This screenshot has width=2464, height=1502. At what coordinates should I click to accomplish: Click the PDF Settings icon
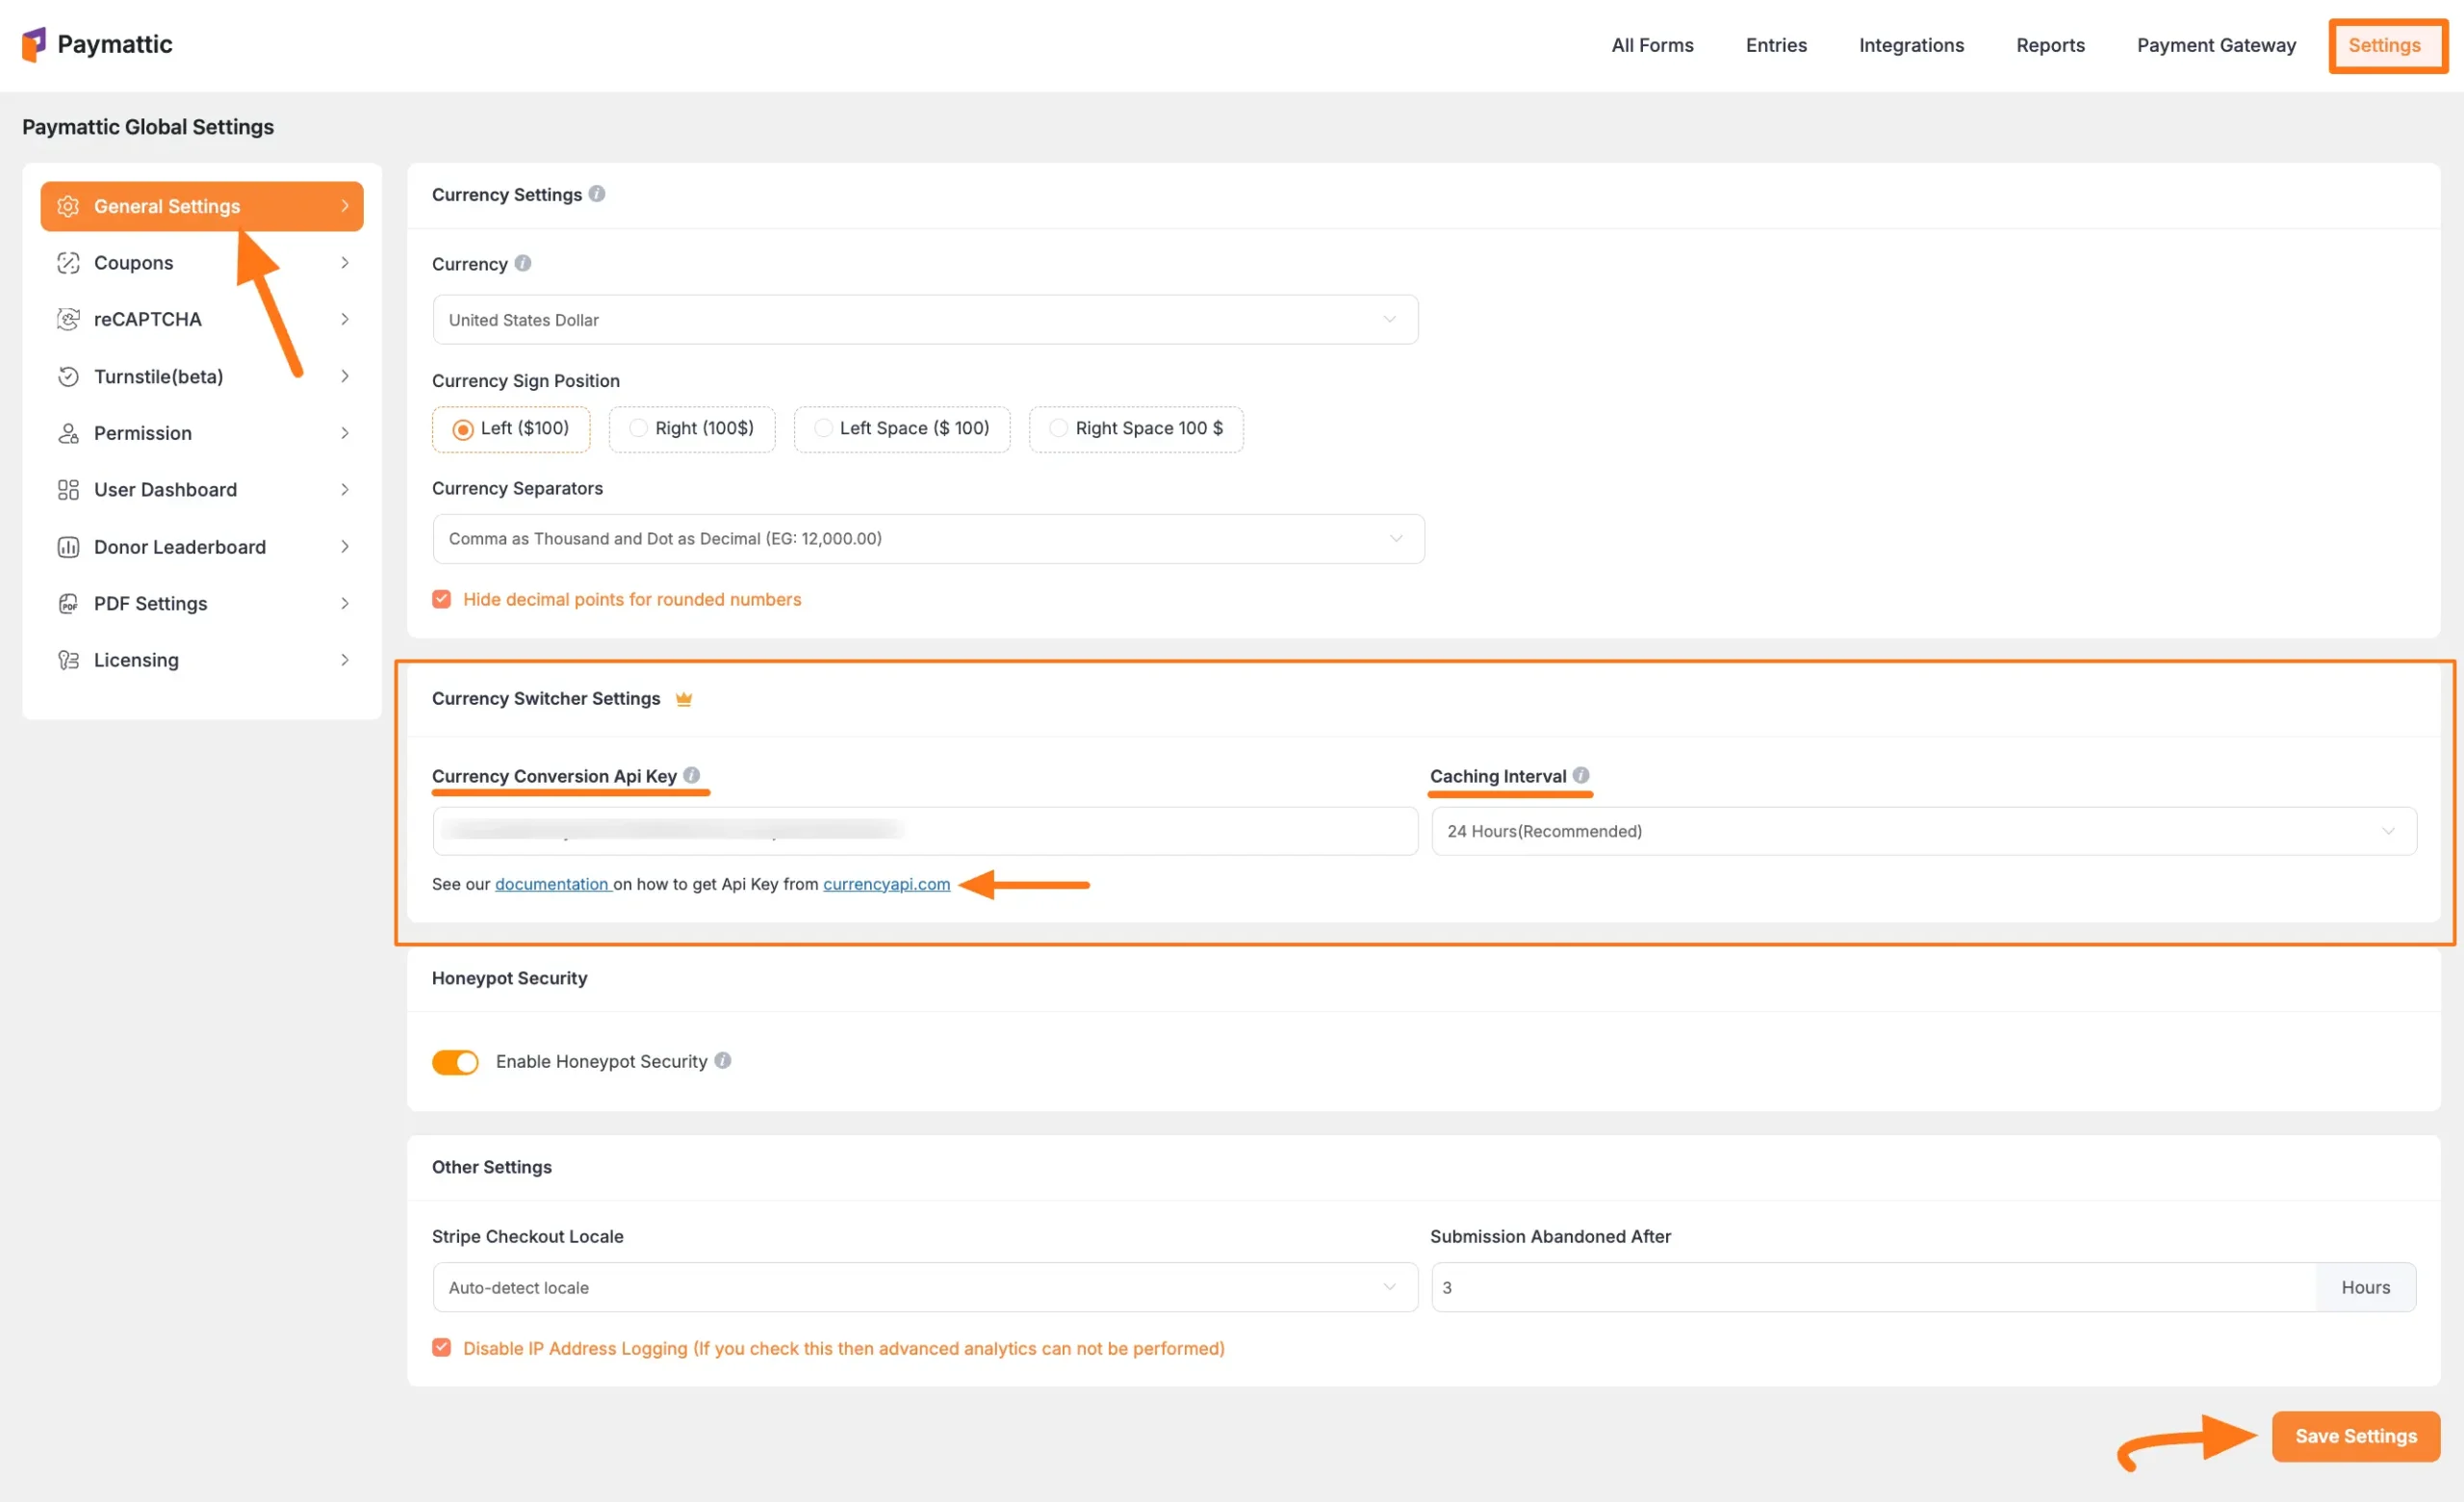pyautogui.click(x=68, y=603)
